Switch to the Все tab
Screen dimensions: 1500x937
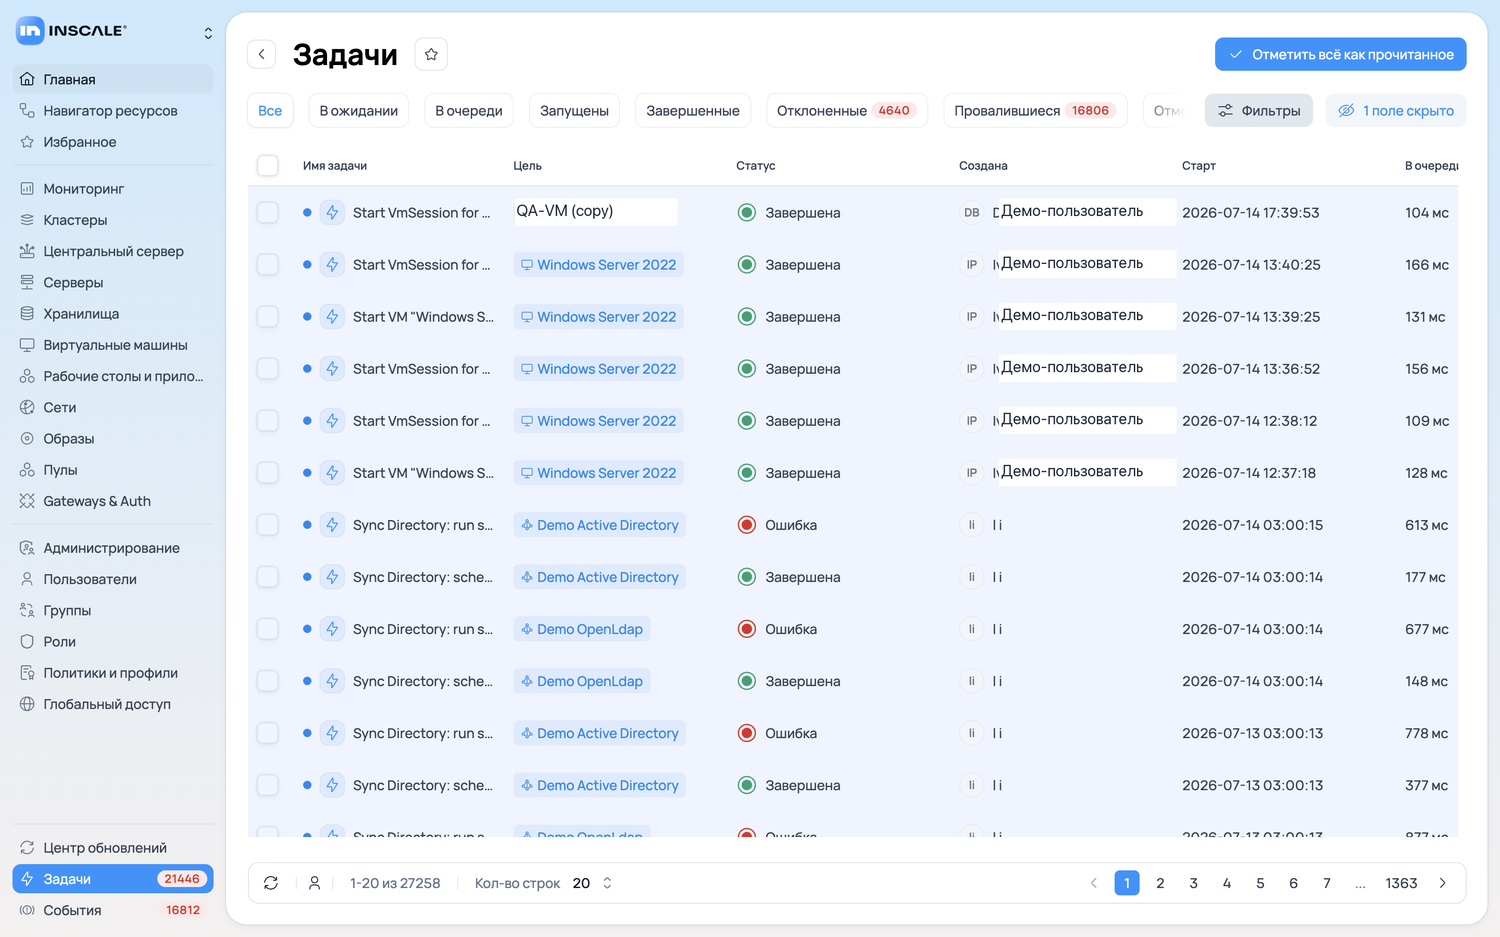point(270,110)
